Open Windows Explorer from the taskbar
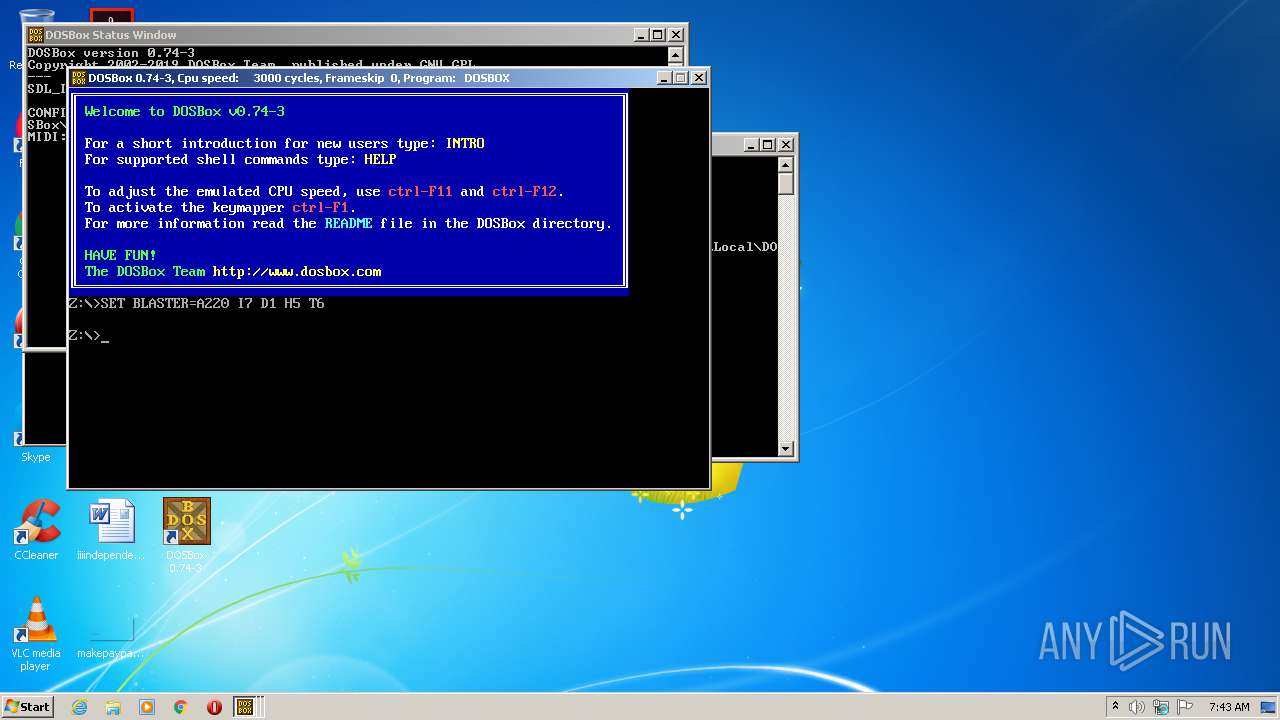1280x720 pixels. click(113, 707)
